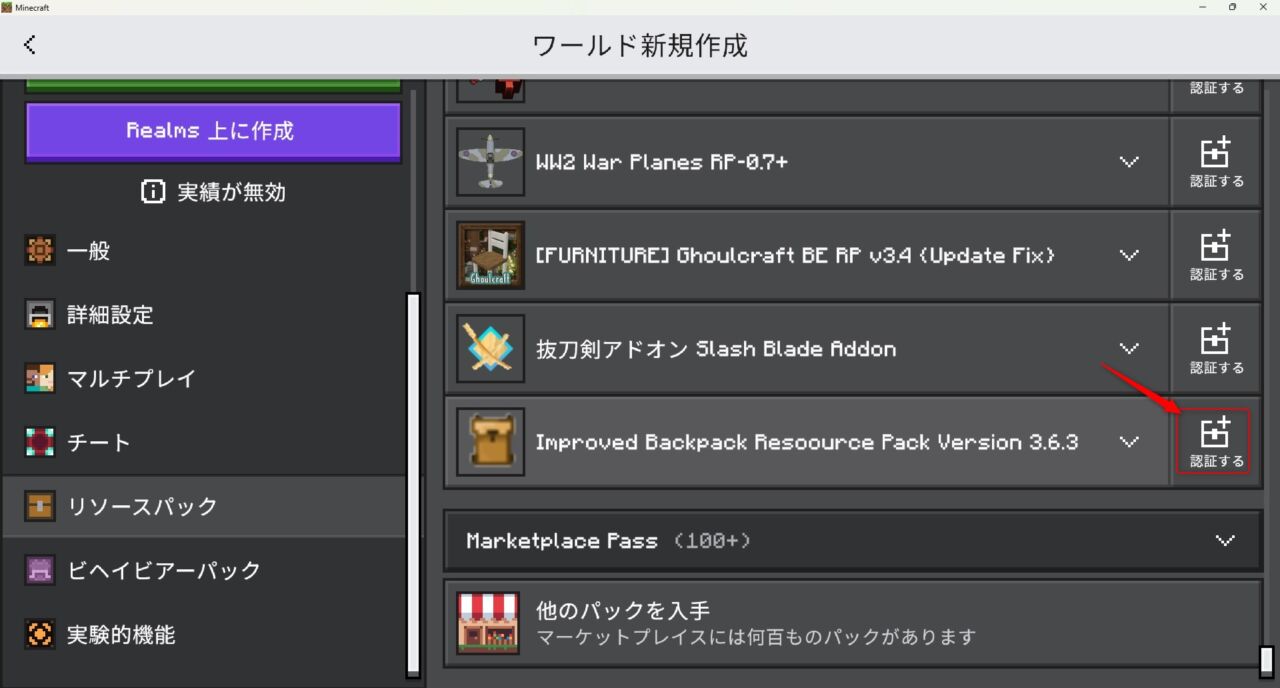
Task: Activate the Slash Blade Addon pack
Action: (1216, 349)
